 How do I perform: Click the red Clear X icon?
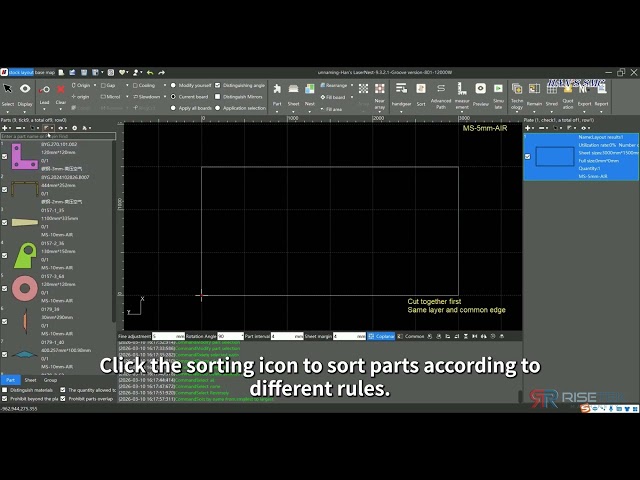click(60, 89)
